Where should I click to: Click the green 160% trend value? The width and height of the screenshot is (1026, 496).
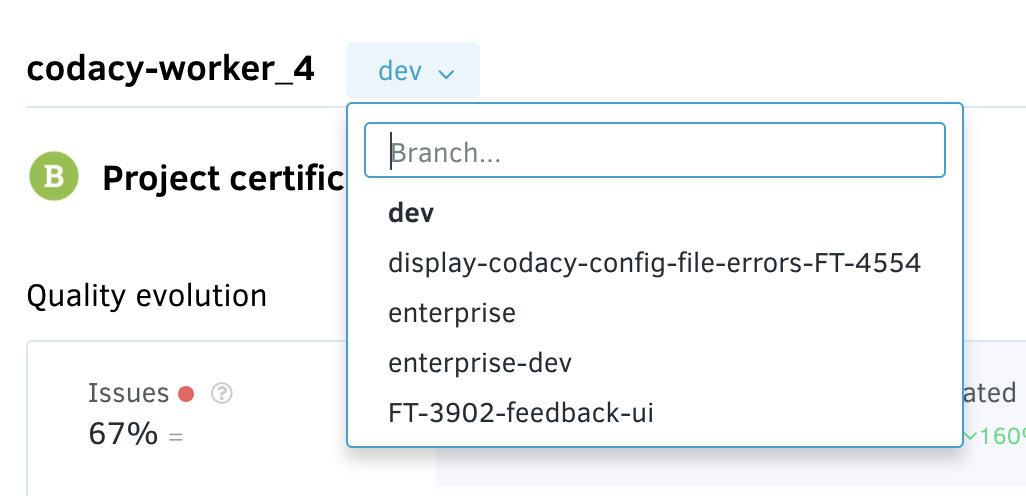pyautogui.click(x=996, y=436)
